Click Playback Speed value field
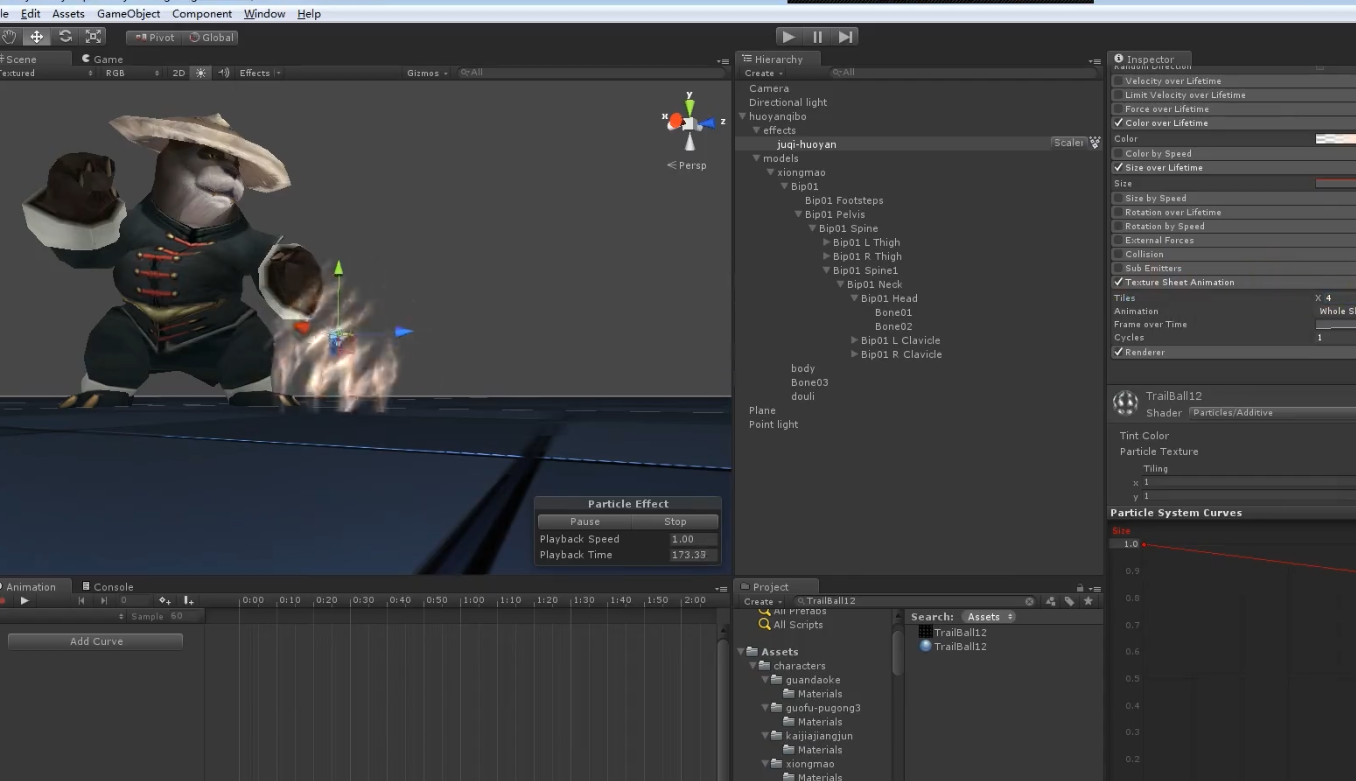Viewport: 1356px width, 781px height. (693, 539)
